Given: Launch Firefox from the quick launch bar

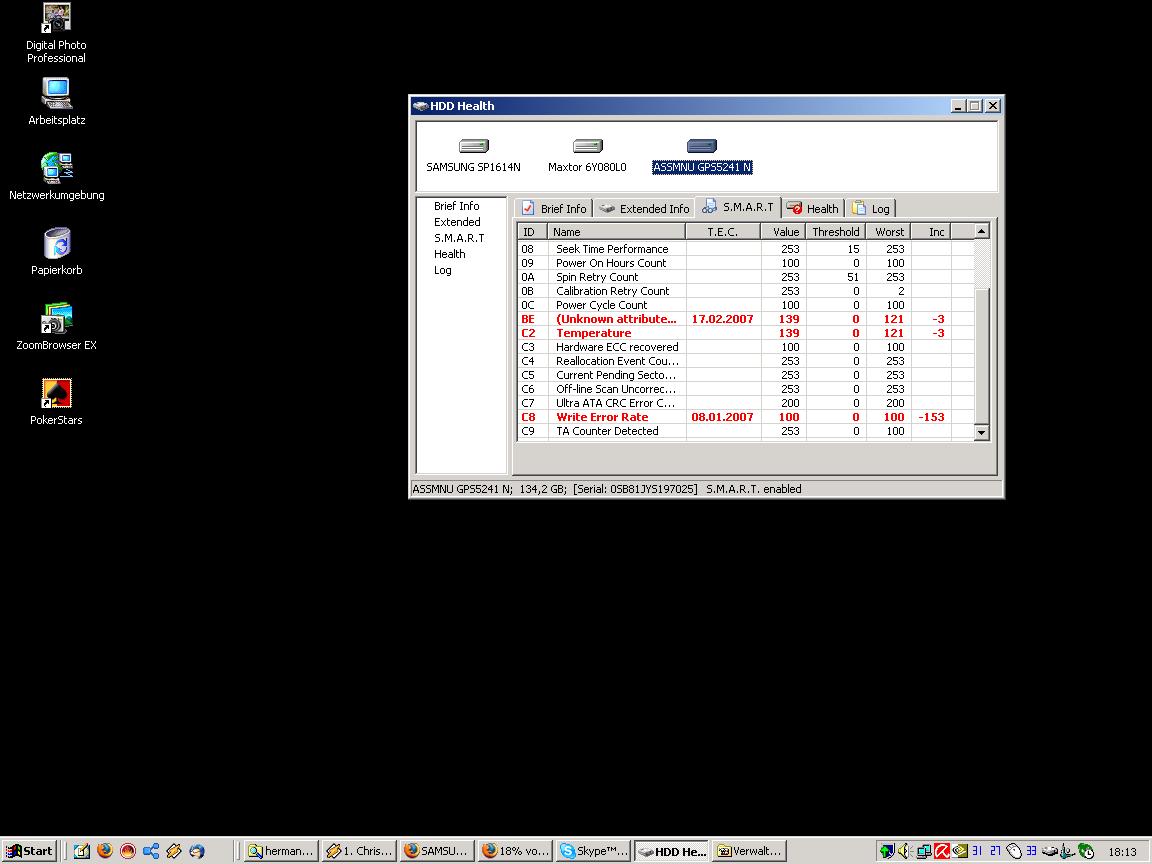Looking at the screenshot, I should click(104, 851).
